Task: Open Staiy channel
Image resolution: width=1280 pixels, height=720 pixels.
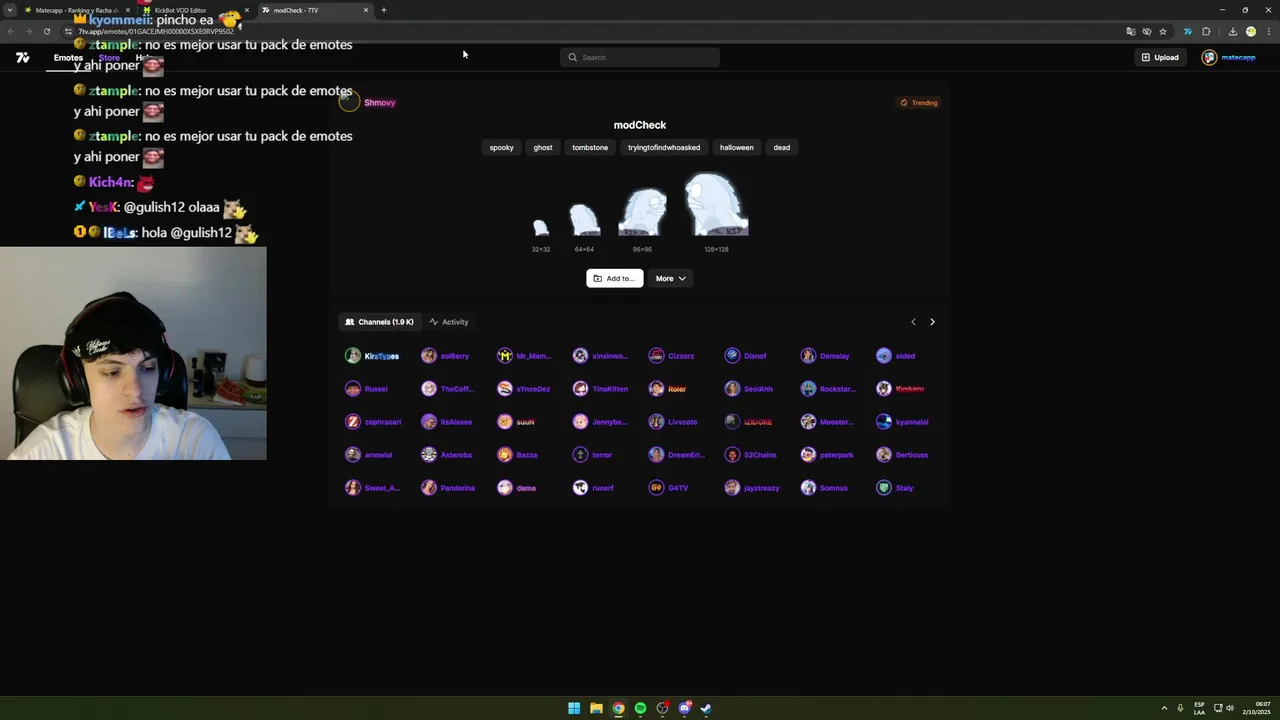Action: pyautogui.click(x=895, y=488)
